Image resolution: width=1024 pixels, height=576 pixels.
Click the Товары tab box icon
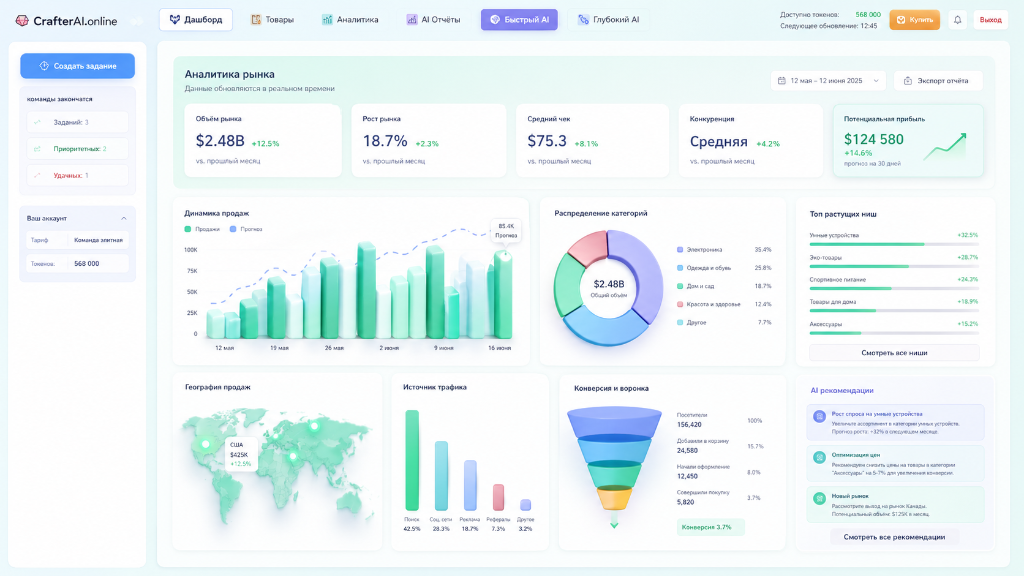pos(256,20)
